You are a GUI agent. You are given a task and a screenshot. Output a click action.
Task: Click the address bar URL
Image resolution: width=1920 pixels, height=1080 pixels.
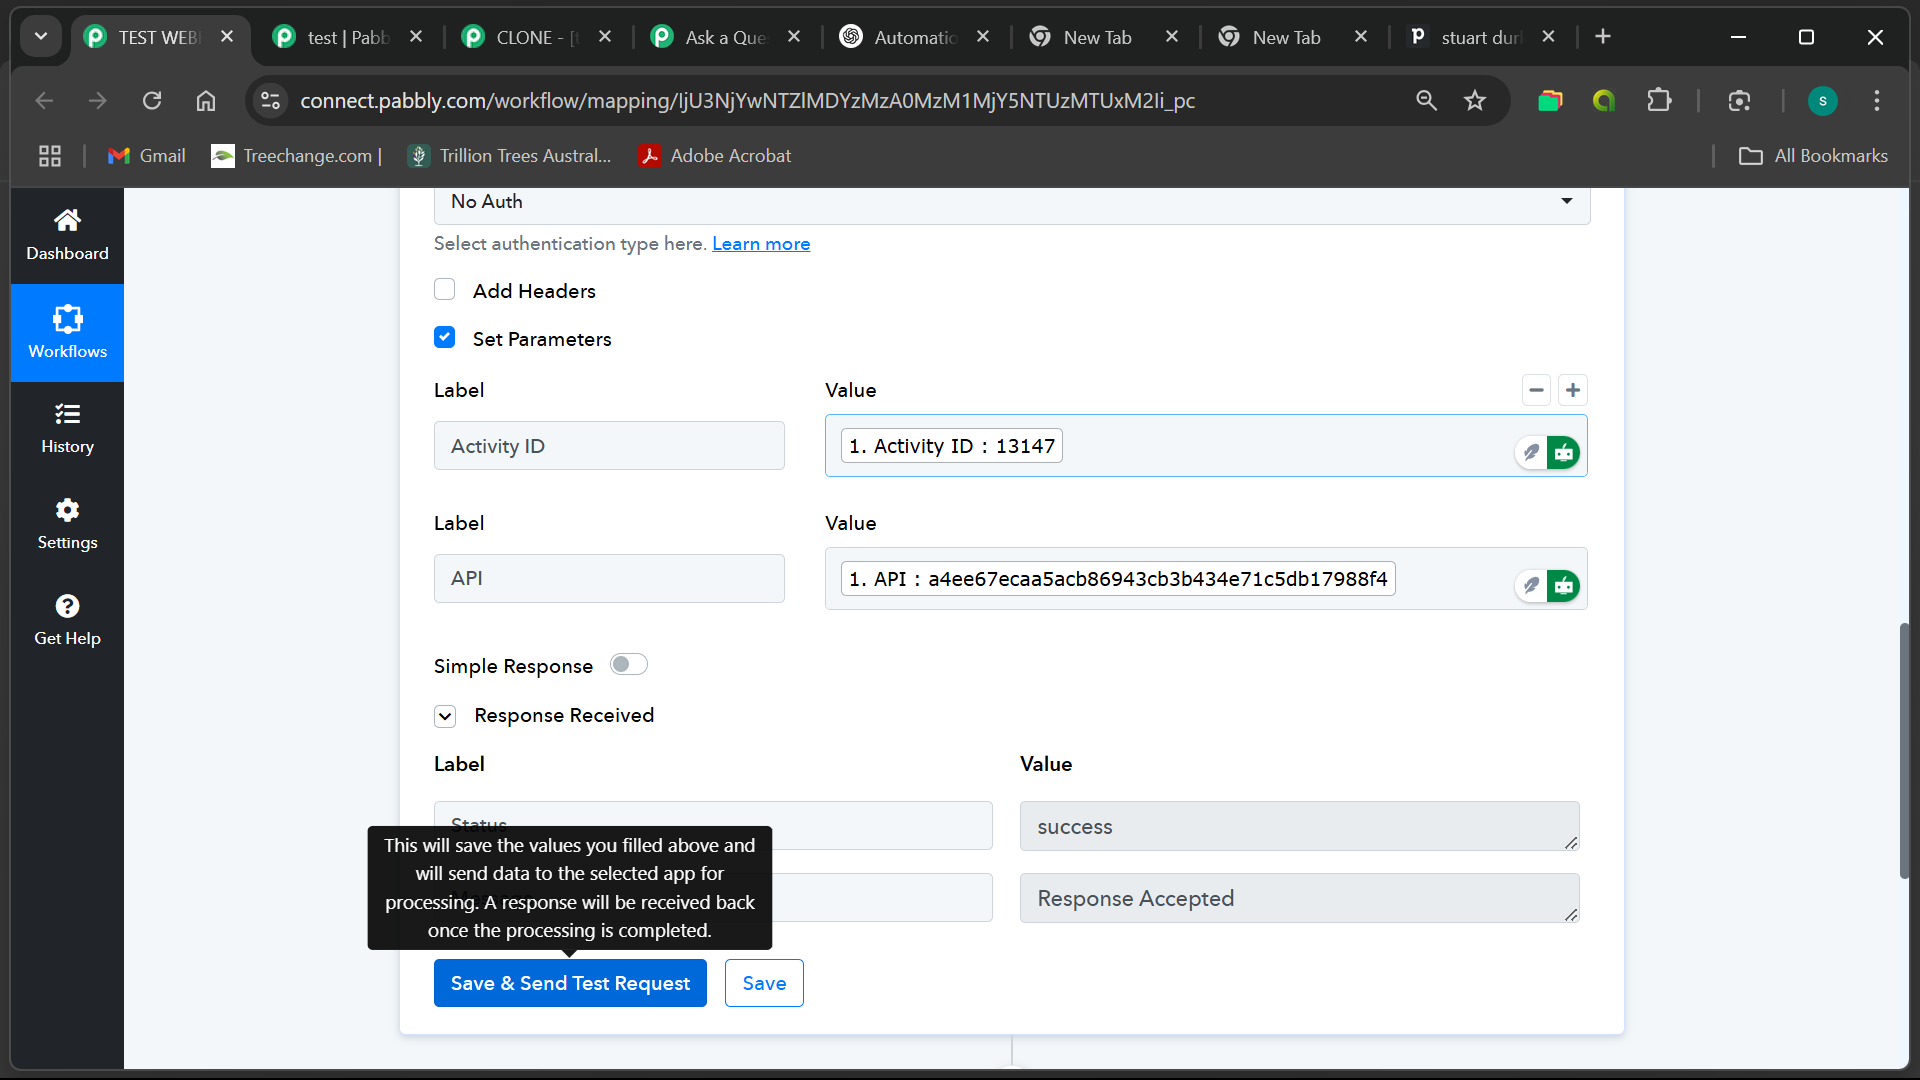[748, 101]
